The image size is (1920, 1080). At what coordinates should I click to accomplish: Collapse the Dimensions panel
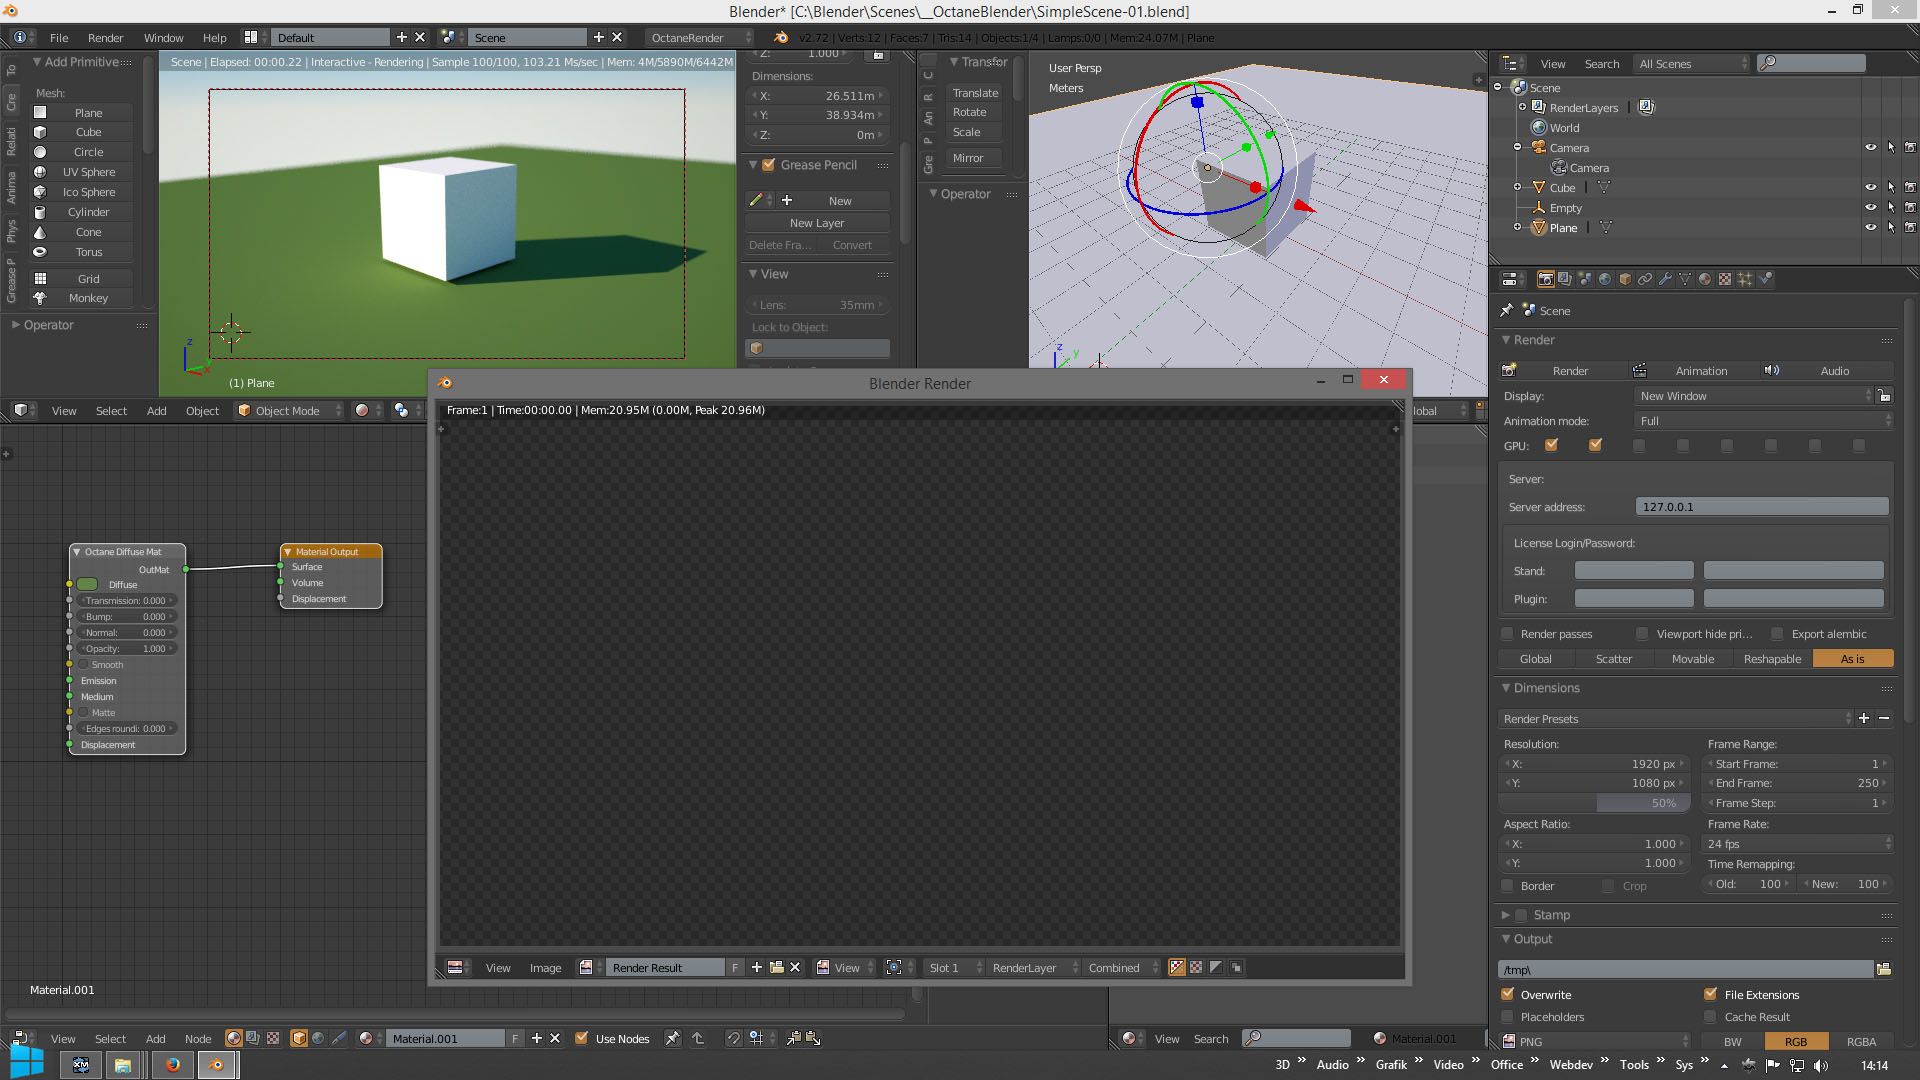(1546, 688)
